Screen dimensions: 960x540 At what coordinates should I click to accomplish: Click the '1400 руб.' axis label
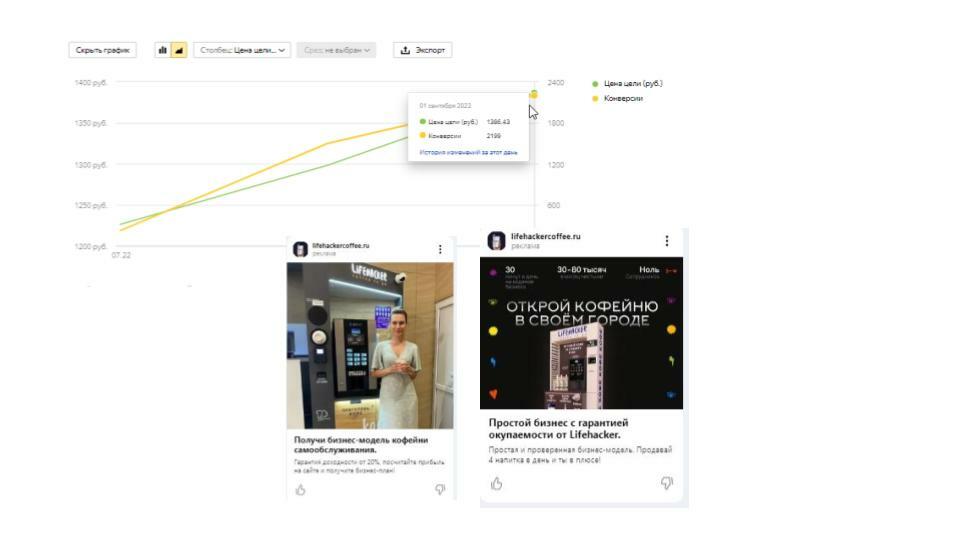[x=91, y=83]
